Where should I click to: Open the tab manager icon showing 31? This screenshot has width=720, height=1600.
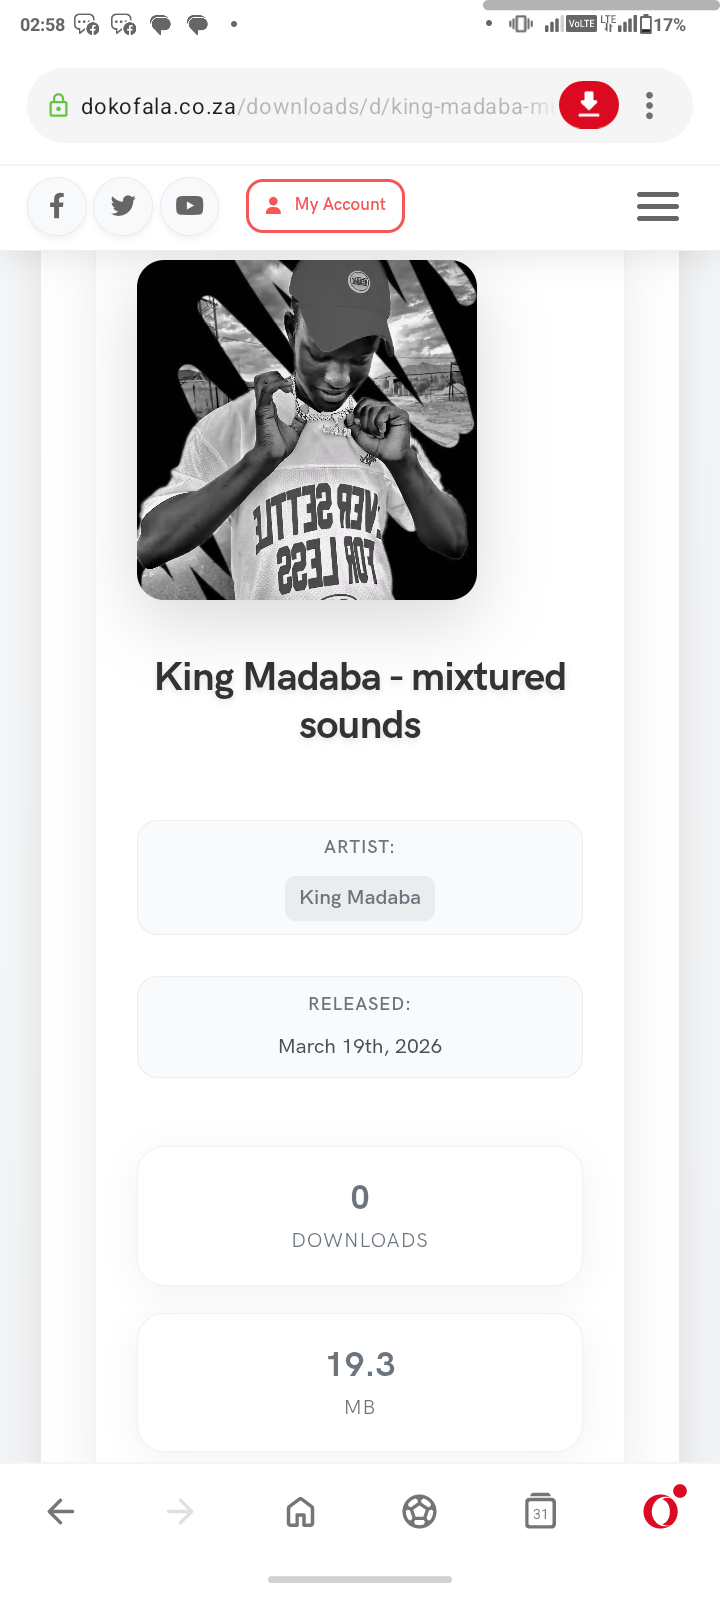click(x=540, y=1511)
